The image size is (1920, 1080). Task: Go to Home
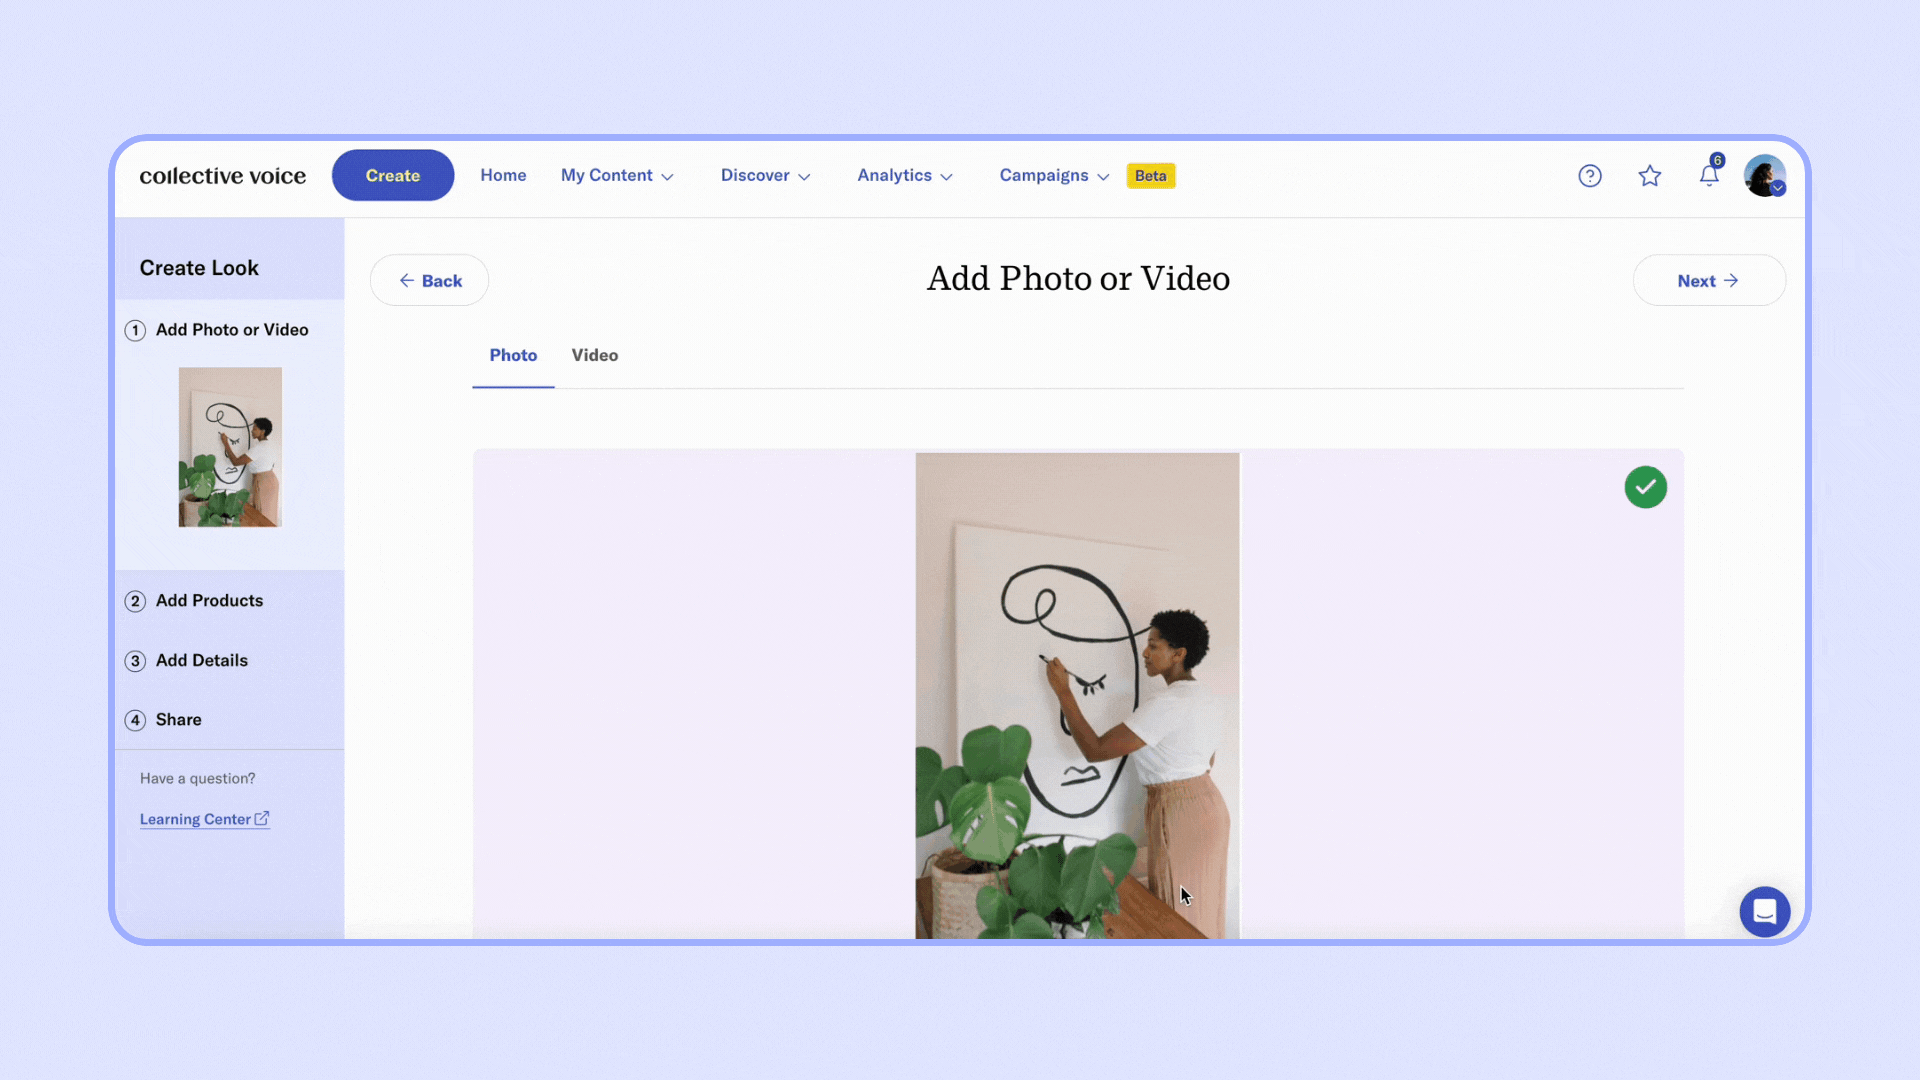point(503,175)
